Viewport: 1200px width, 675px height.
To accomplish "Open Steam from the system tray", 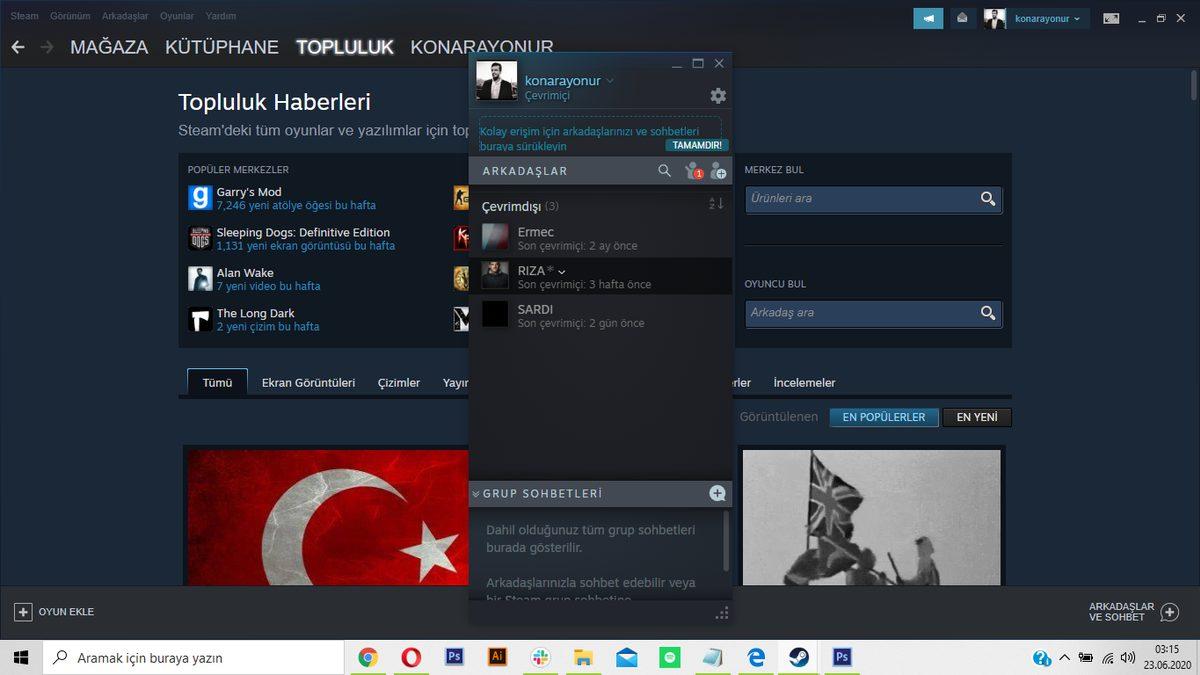I will [x=798, y=657].
